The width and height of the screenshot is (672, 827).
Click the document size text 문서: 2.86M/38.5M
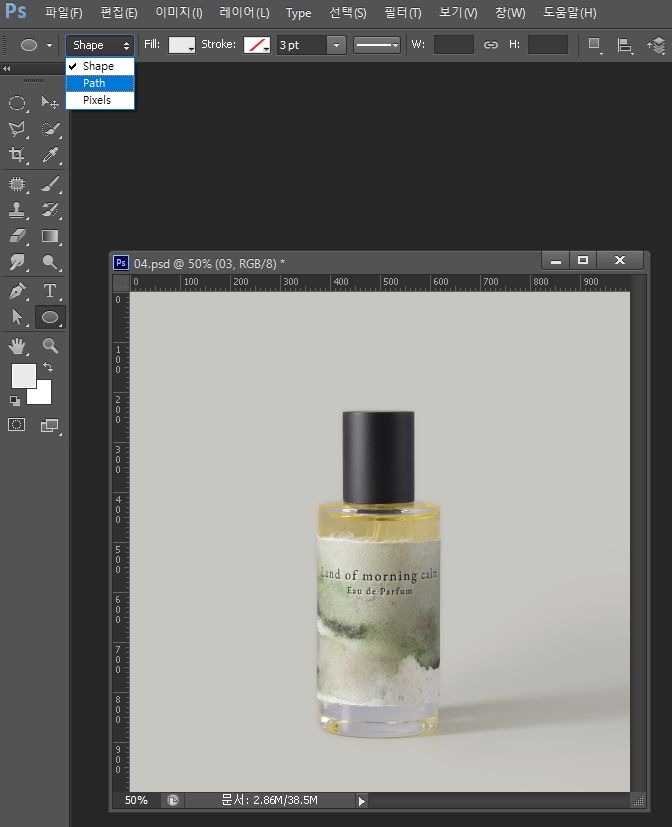[269, 800]
